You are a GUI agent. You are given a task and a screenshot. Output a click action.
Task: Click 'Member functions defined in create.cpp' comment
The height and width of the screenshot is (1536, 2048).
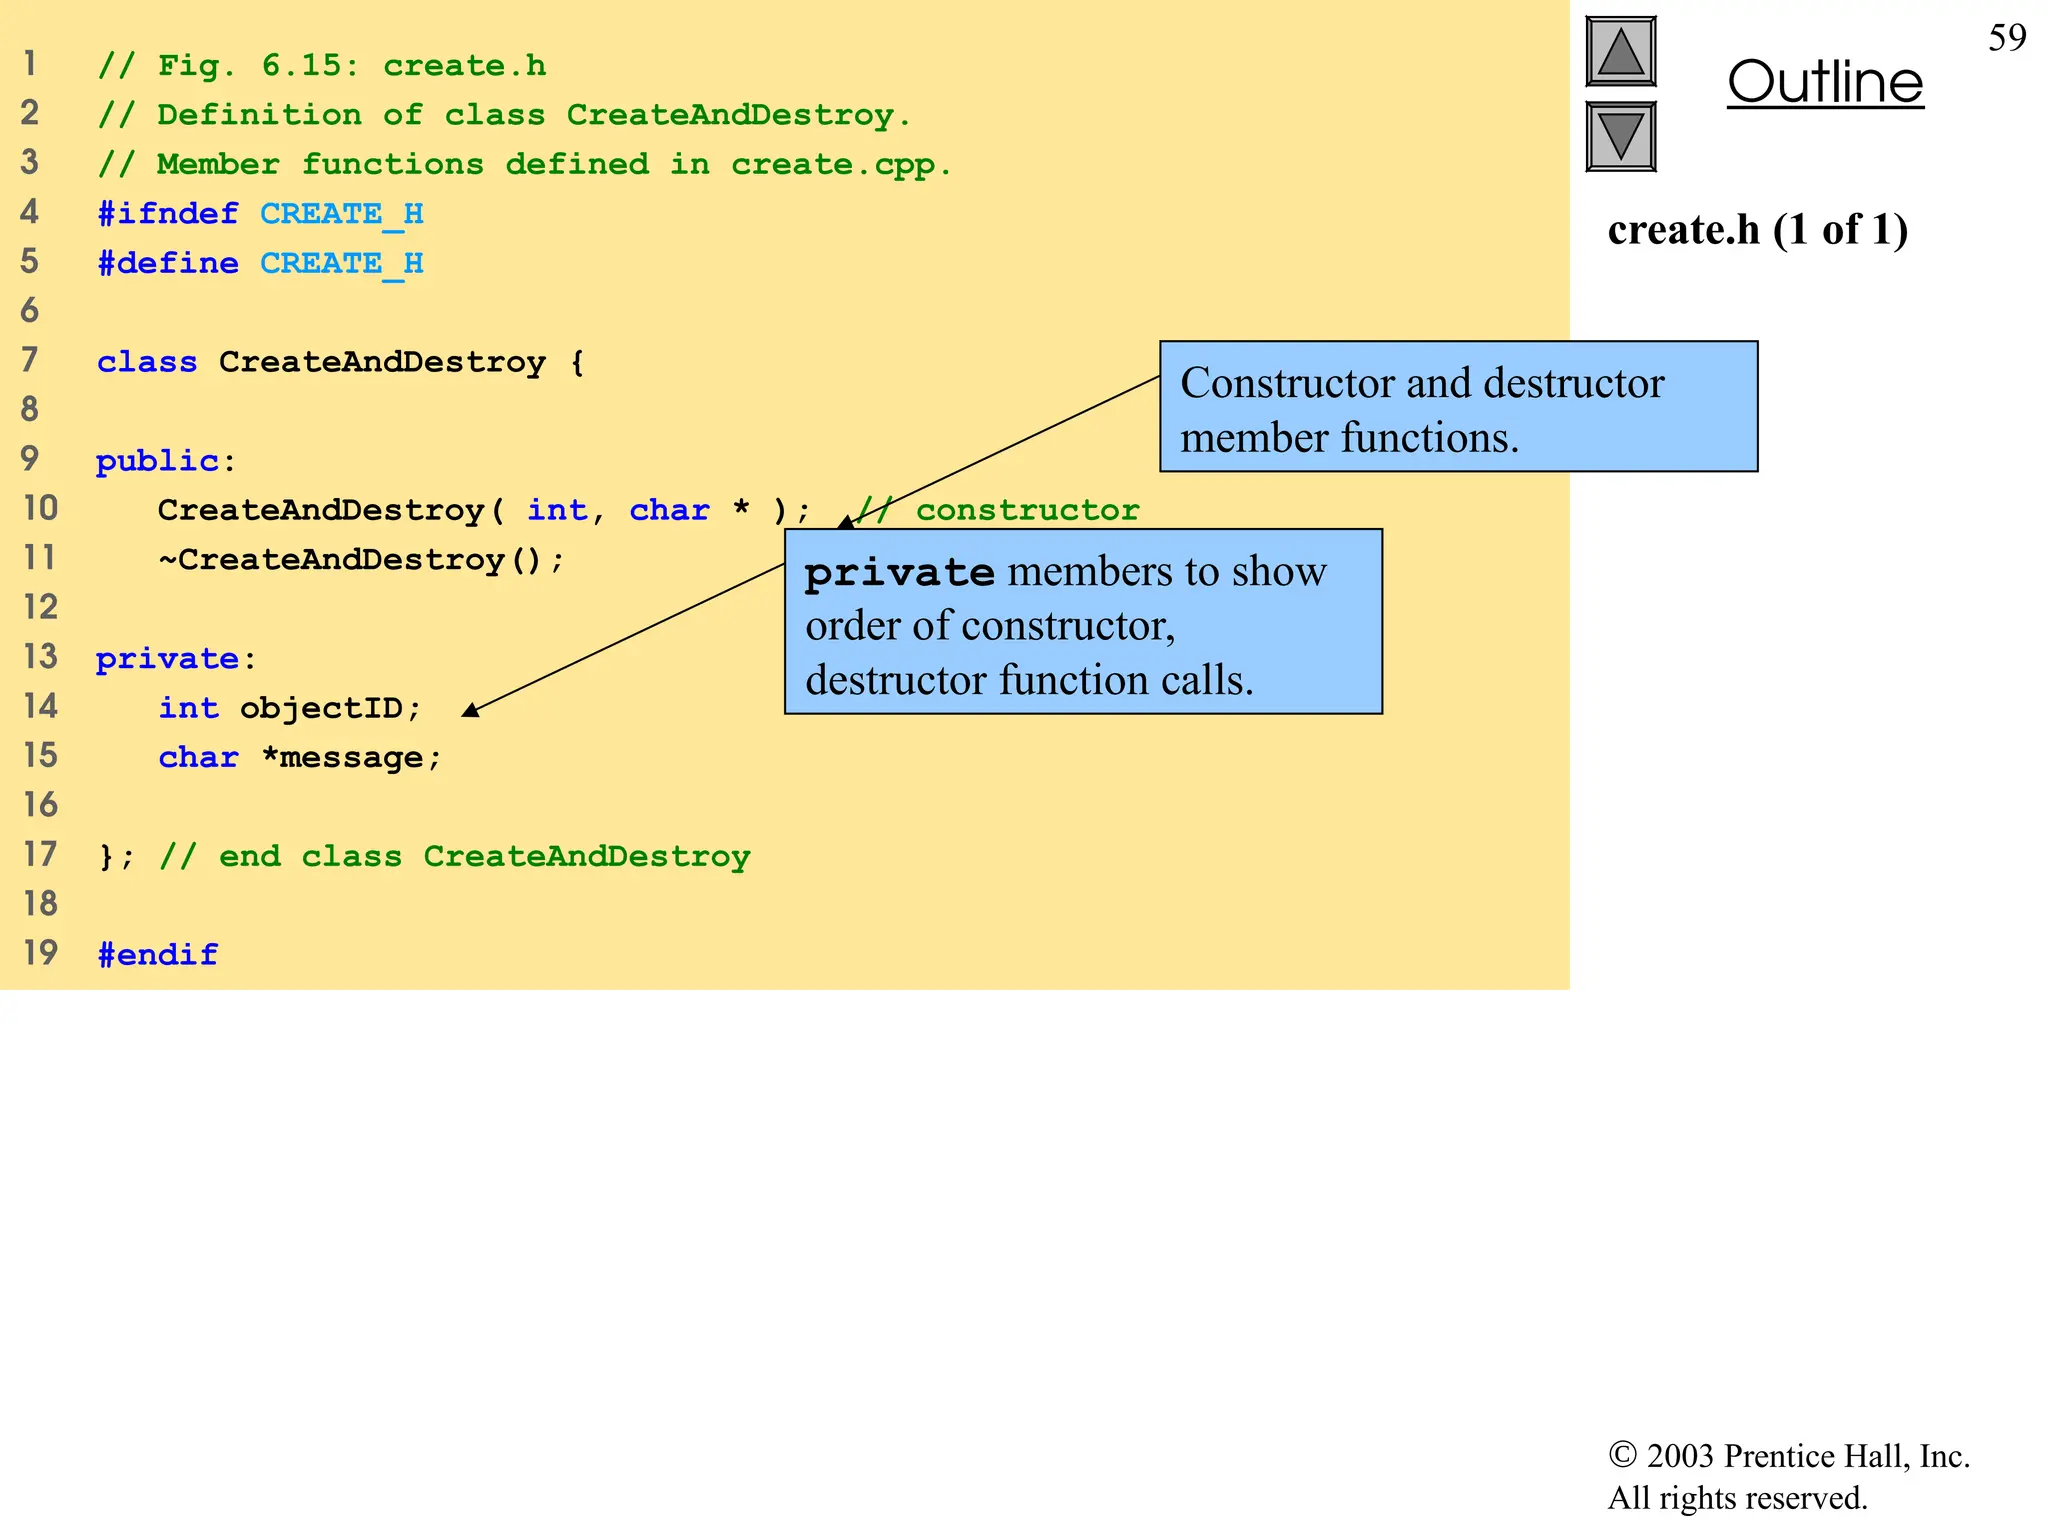pyautogui.click(x=525, y=164)
